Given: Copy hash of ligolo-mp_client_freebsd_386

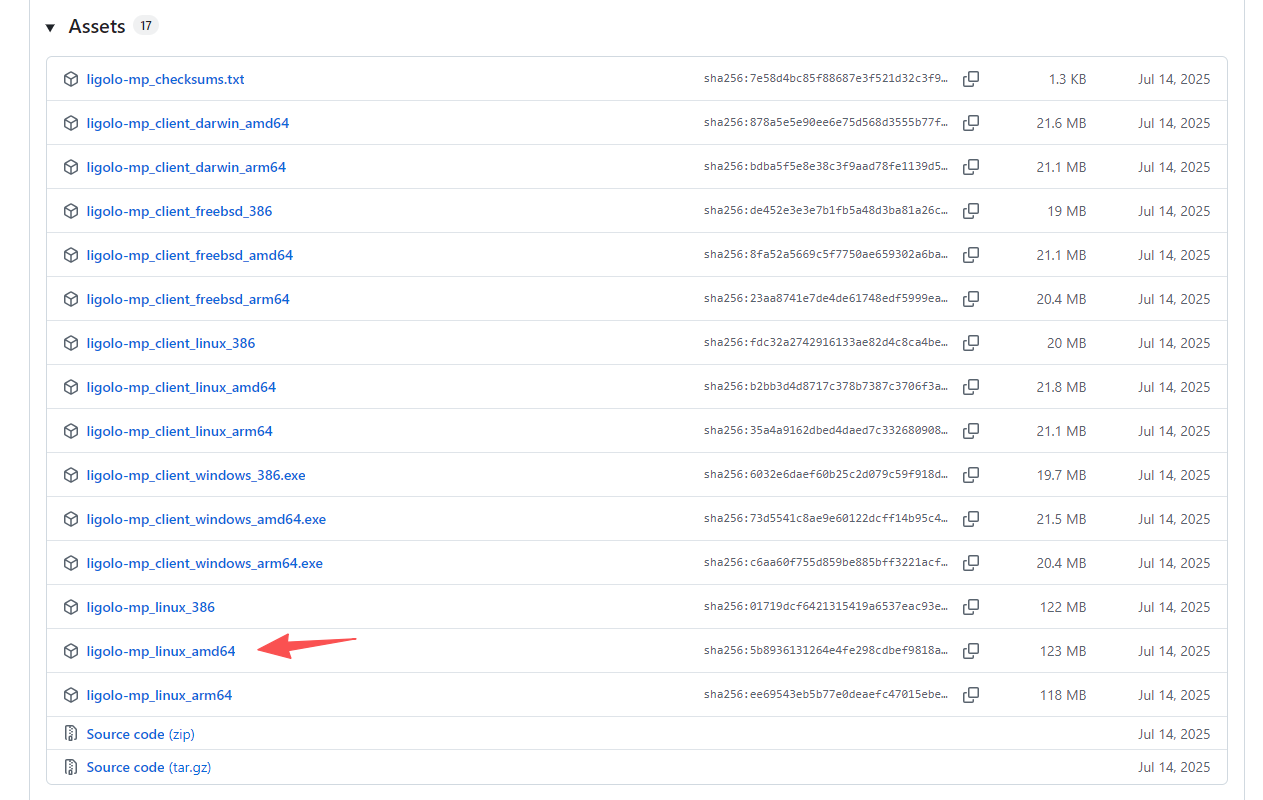Looking at the screenshot, I should 970,211.
